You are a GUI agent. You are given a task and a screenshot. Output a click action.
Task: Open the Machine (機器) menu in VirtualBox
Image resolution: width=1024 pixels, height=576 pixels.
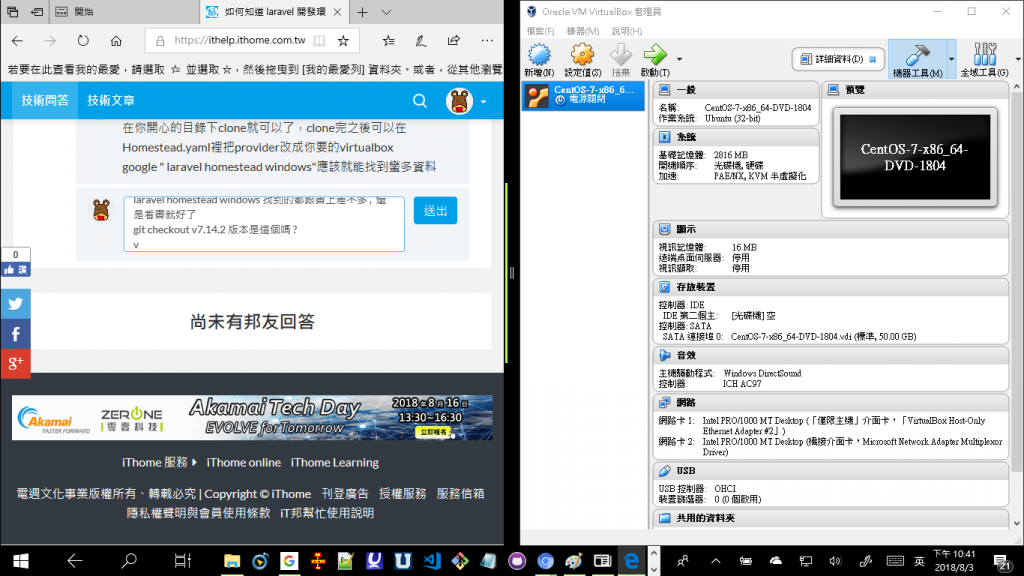point(583,31)
